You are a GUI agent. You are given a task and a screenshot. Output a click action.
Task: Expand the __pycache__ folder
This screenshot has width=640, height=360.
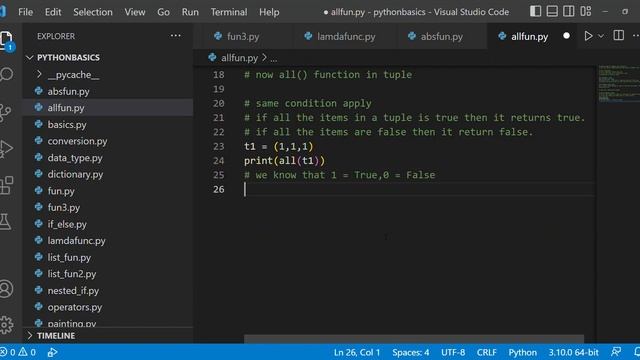(x=73, y=75)
